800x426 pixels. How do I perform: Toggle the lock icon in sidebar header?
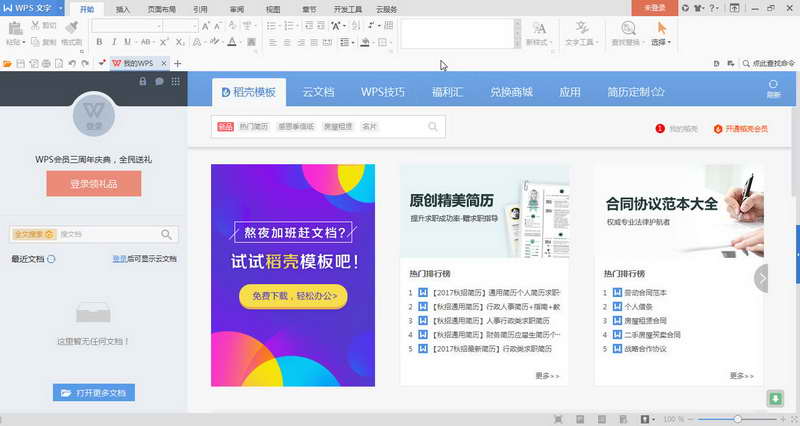[x=140, y=81]
